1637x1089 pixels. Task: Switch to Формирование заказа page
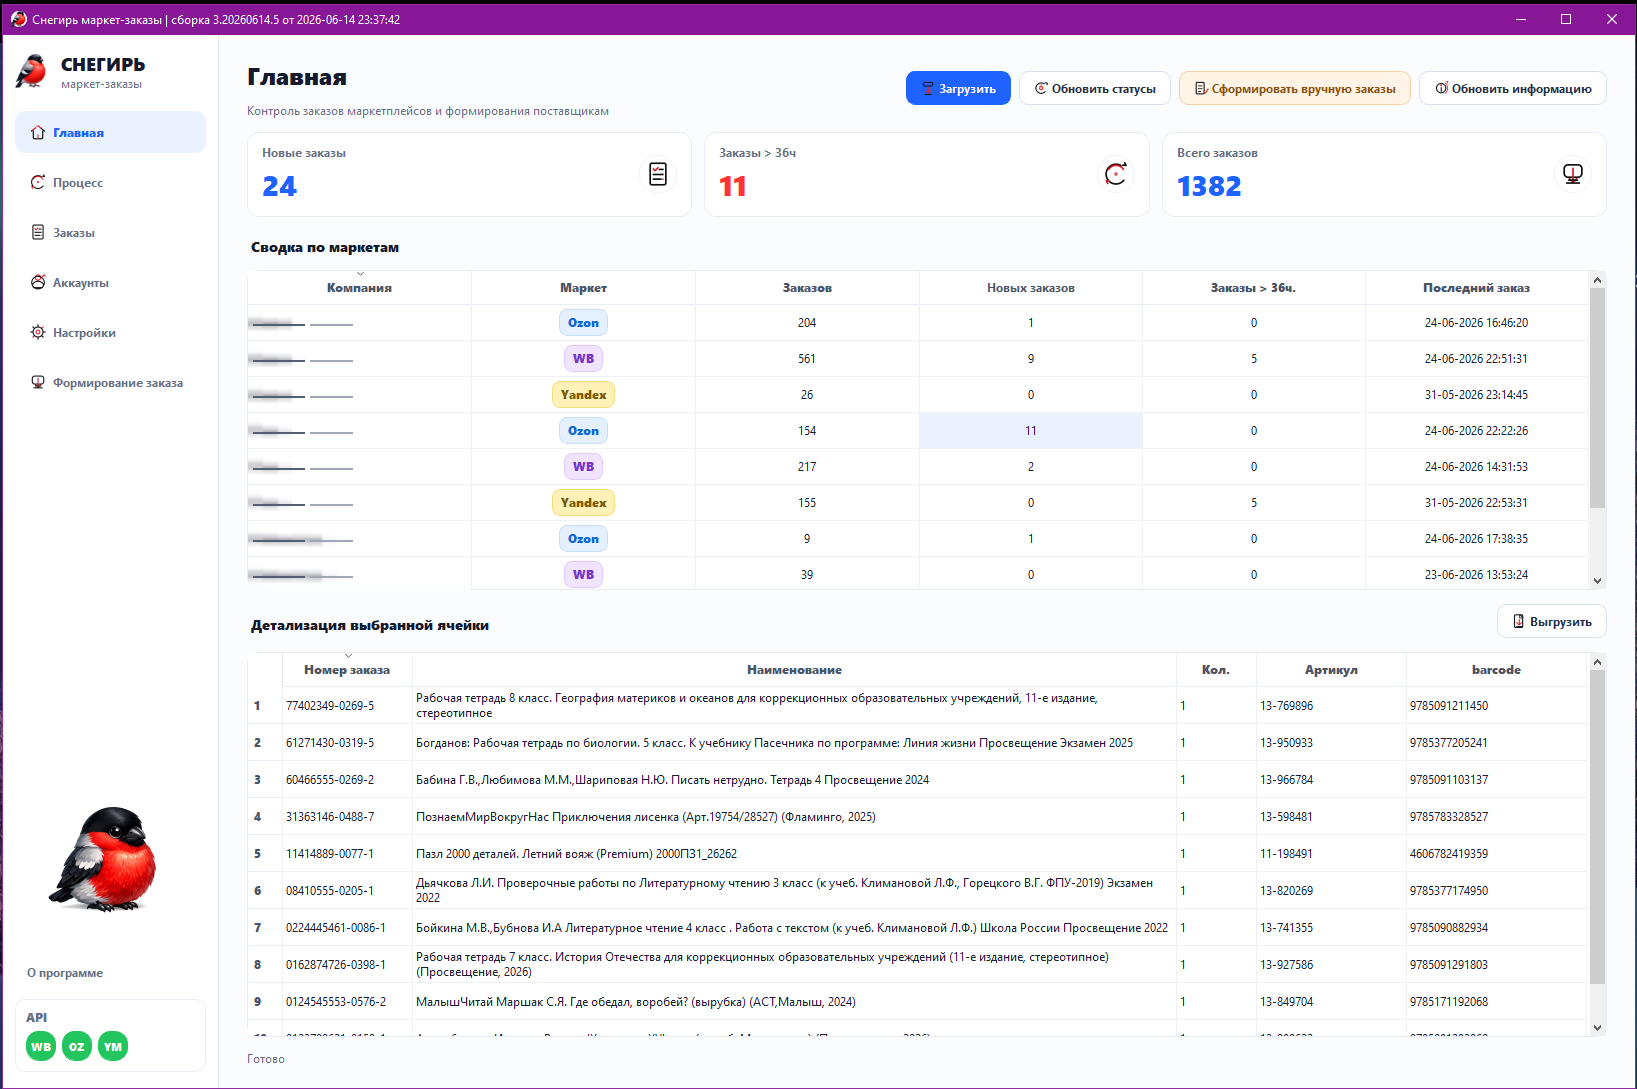pyautogui.click(x=110, y=382)
